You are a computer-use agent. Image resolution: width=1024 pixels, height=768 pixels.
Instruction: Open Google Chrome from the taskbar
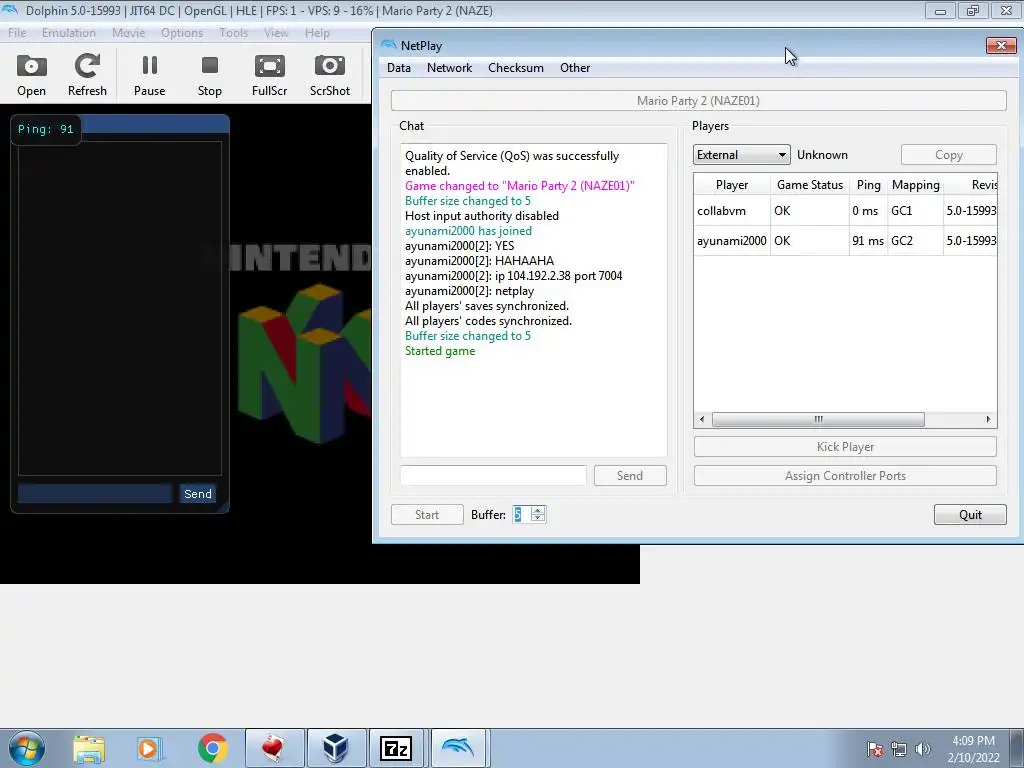coord(212,748)
